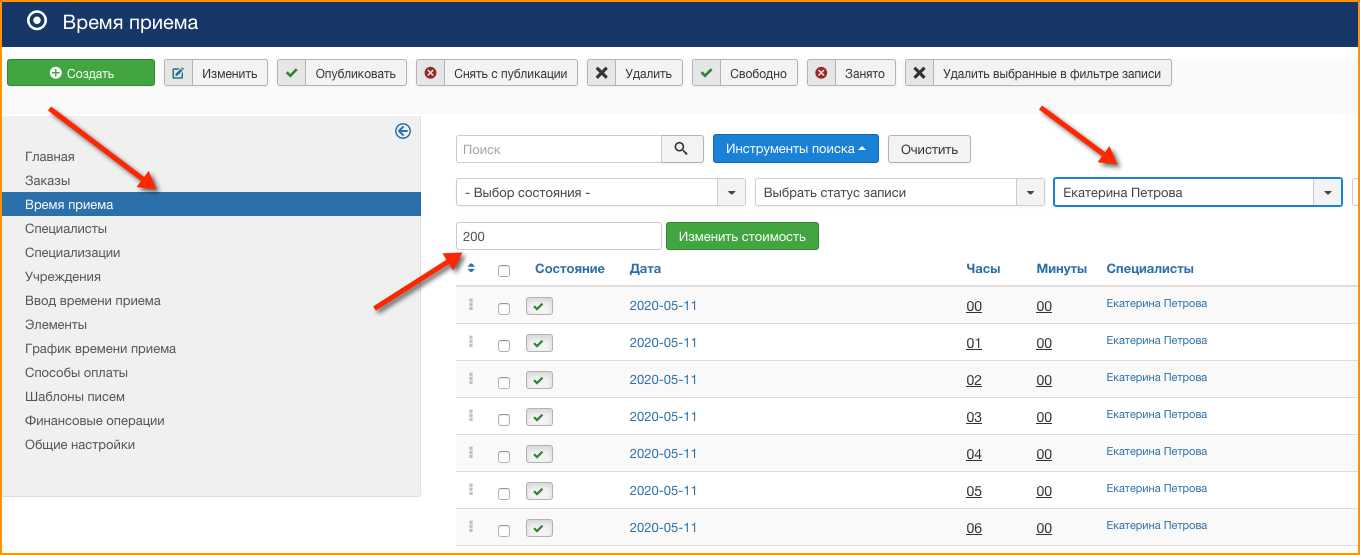
Task: Collapse sidebar with the blue arrow icon
Action: pos(403,131)
